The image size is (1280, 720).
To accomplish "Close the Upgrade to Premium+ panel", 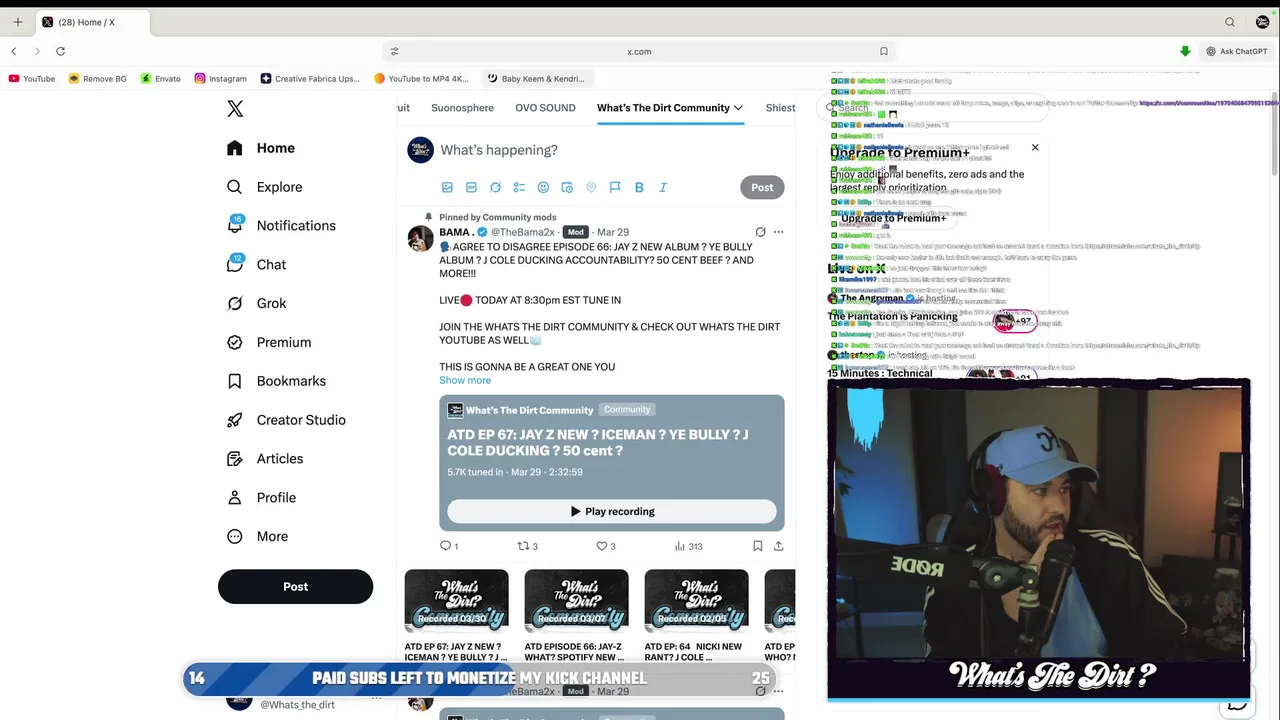I will (x=1035, y=148).
